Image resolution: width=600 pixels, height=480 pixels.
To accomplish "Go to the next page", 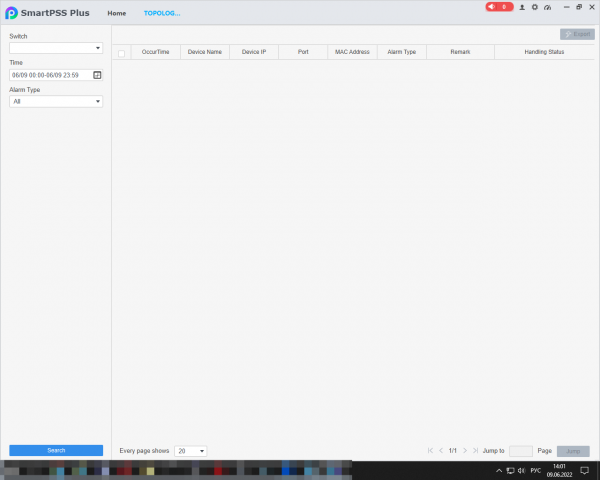I will (465, 451).
